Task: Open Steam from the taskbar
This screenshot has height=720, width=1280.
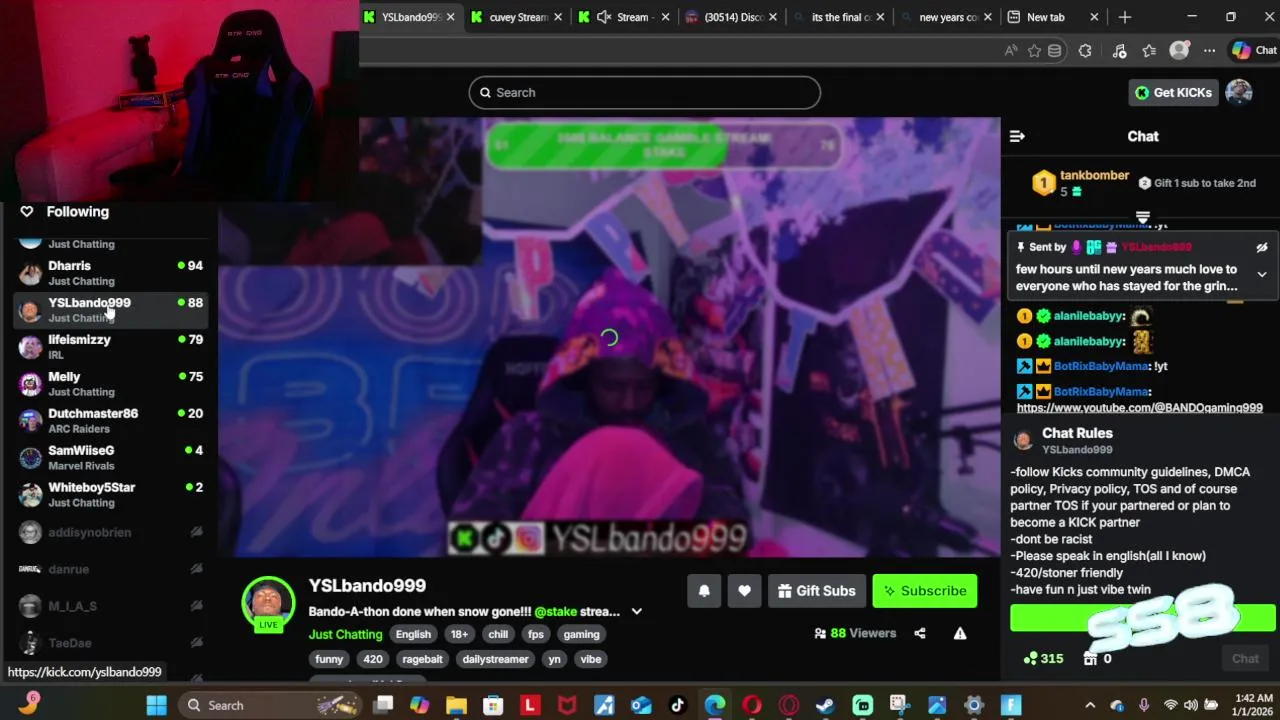Action: click(825, 705)
